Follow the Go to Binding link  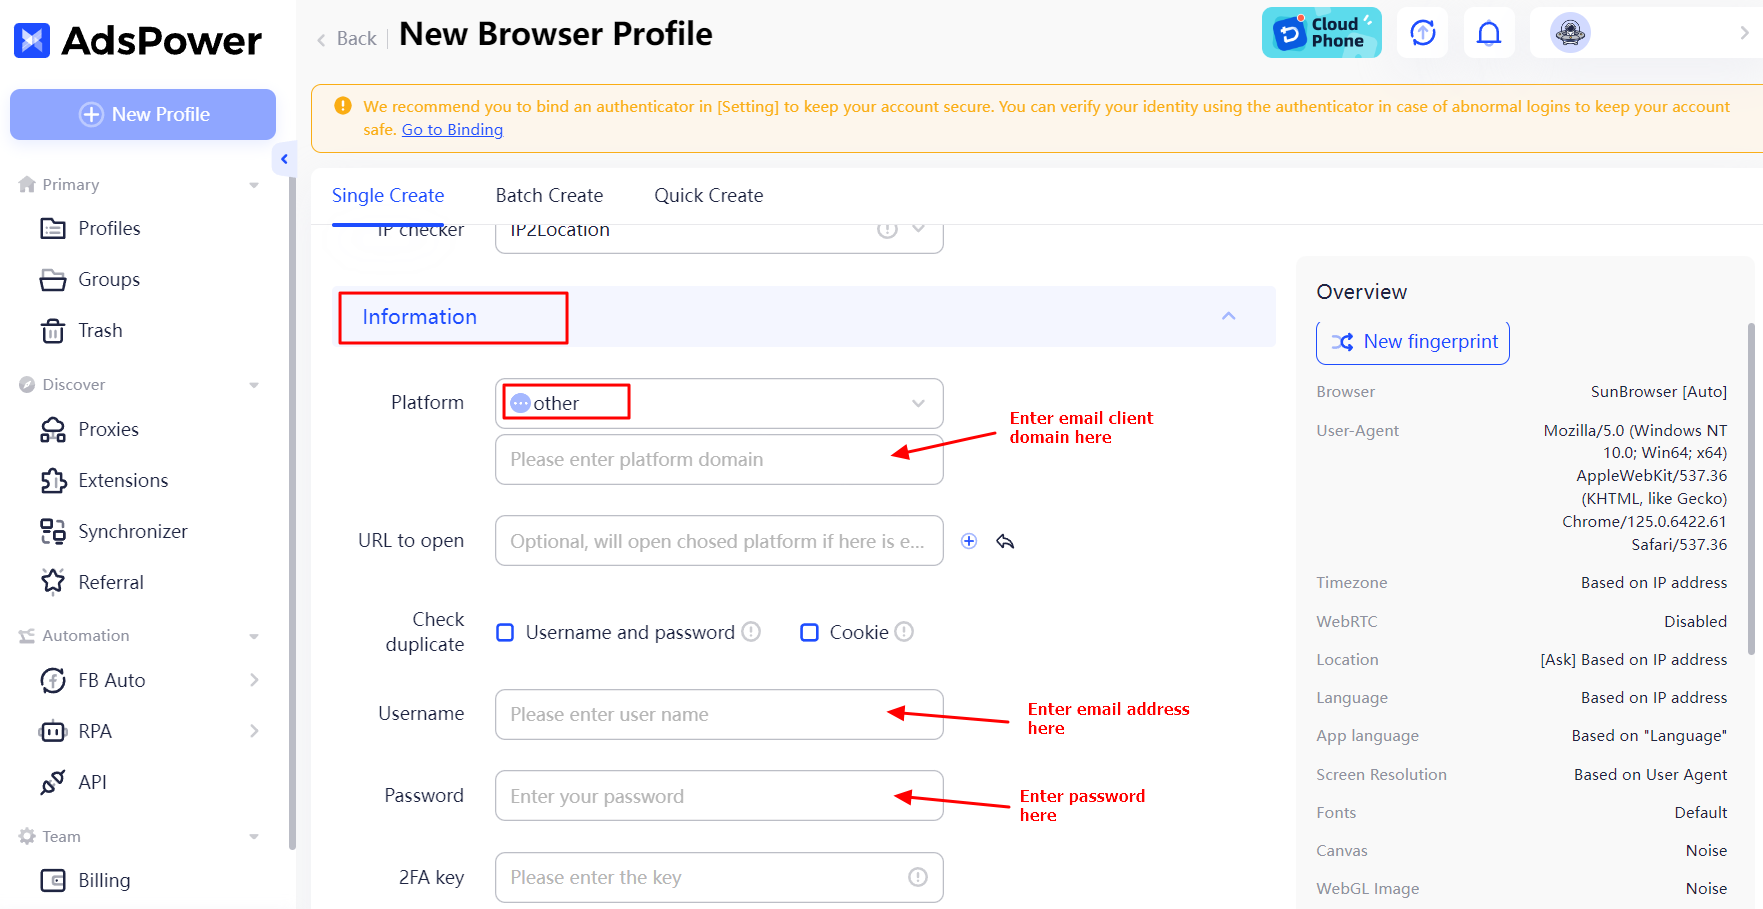coord(452,129)
